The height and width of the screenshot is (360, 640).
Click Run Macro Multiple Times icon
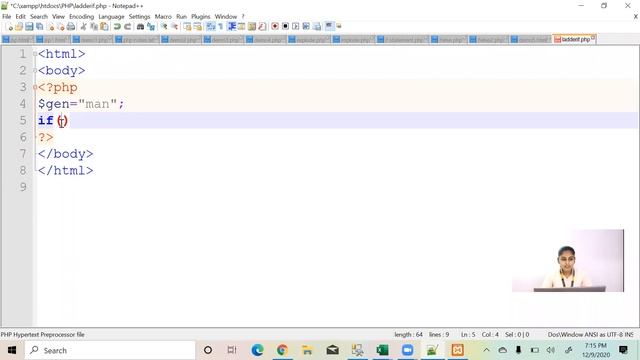pyautogui.click(x=306, y=27)
